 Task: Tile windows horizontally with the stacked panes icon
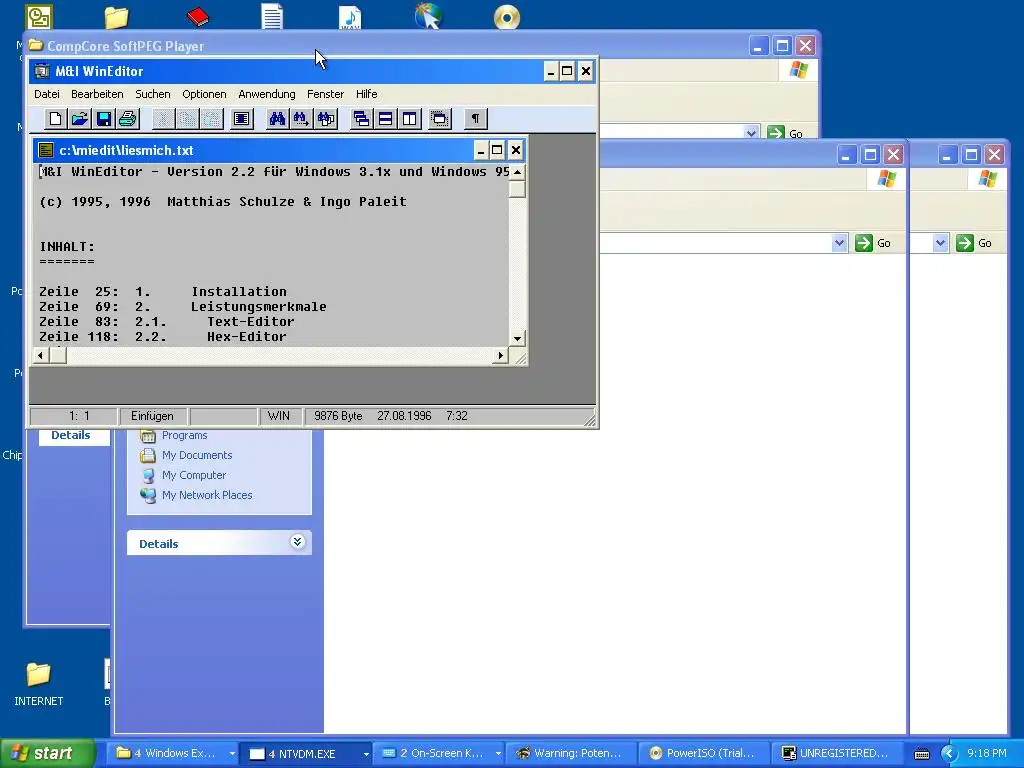point(385,119)
